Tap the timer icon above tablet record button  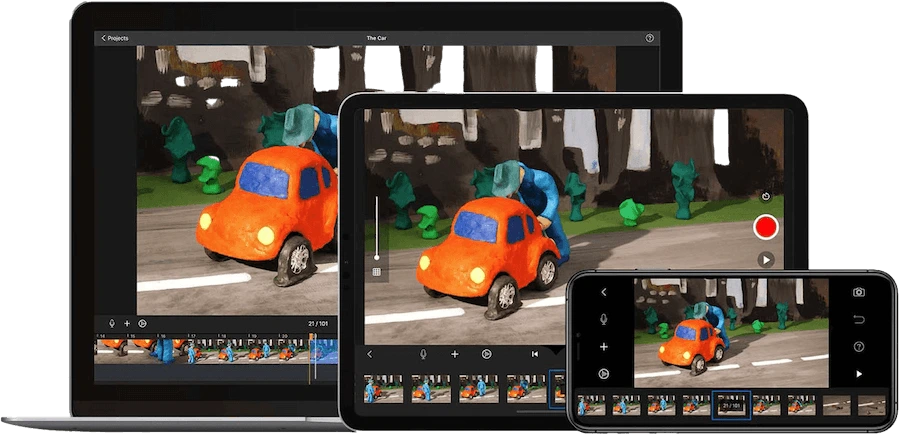click(765, 197)
